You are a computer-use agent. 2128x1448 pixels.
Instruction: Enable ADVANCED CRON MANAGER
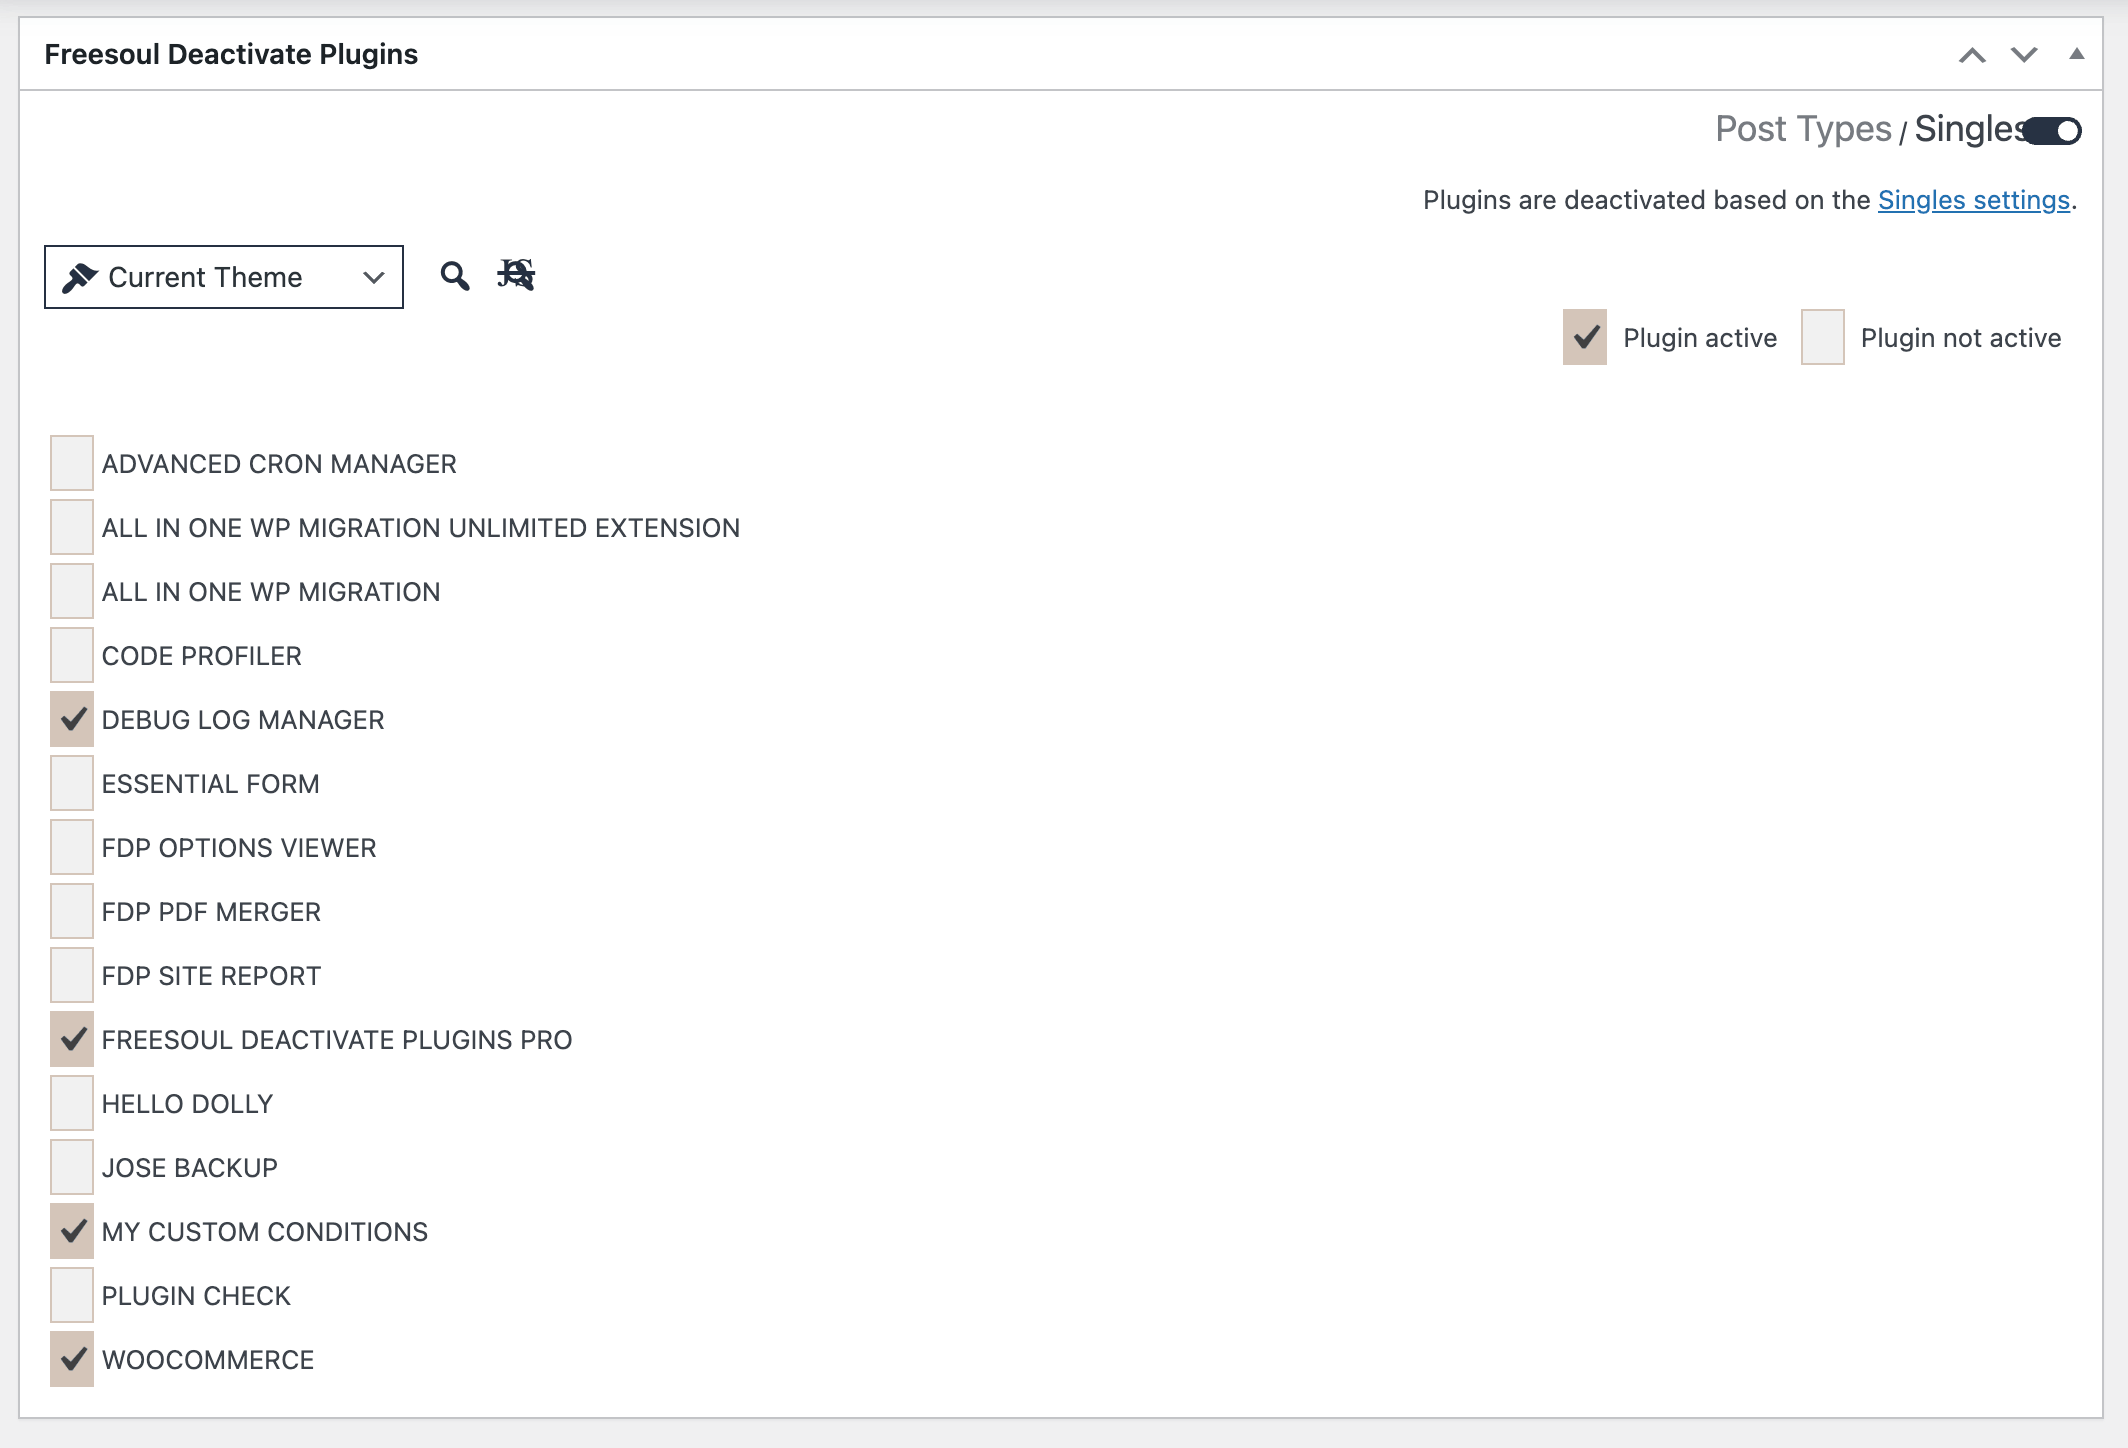71,463
